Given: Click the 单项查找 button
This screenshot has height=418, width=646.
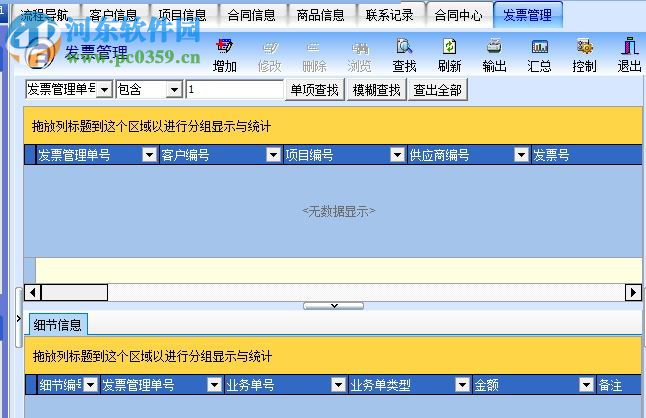Looking at the screenshot, I should pos(315,90).
